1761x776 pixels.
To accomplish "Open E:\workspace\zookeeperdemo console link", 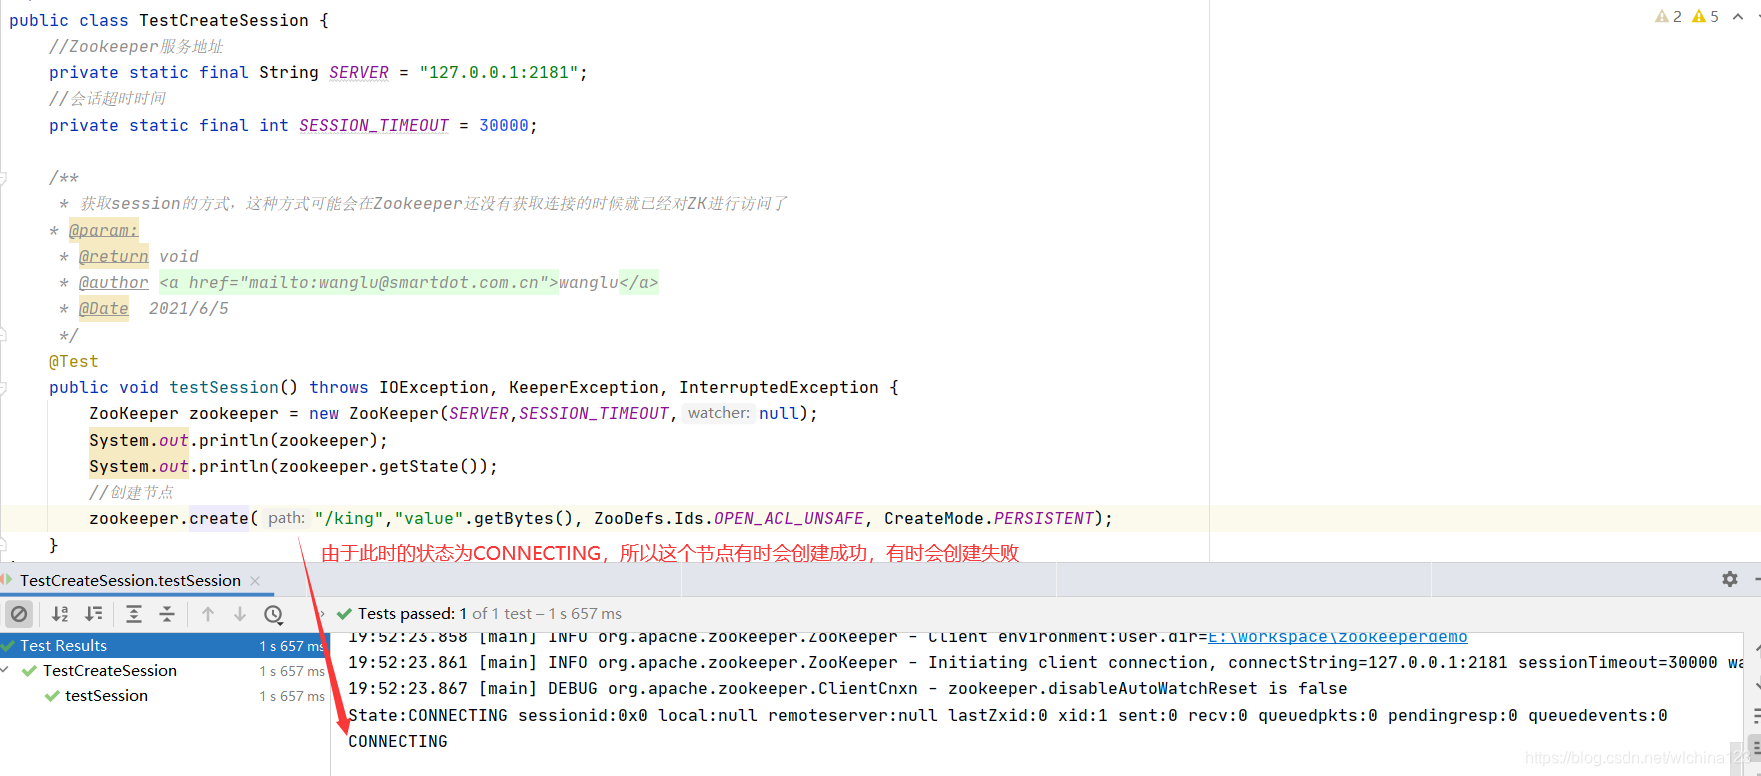I will (x=1338, y=637).
